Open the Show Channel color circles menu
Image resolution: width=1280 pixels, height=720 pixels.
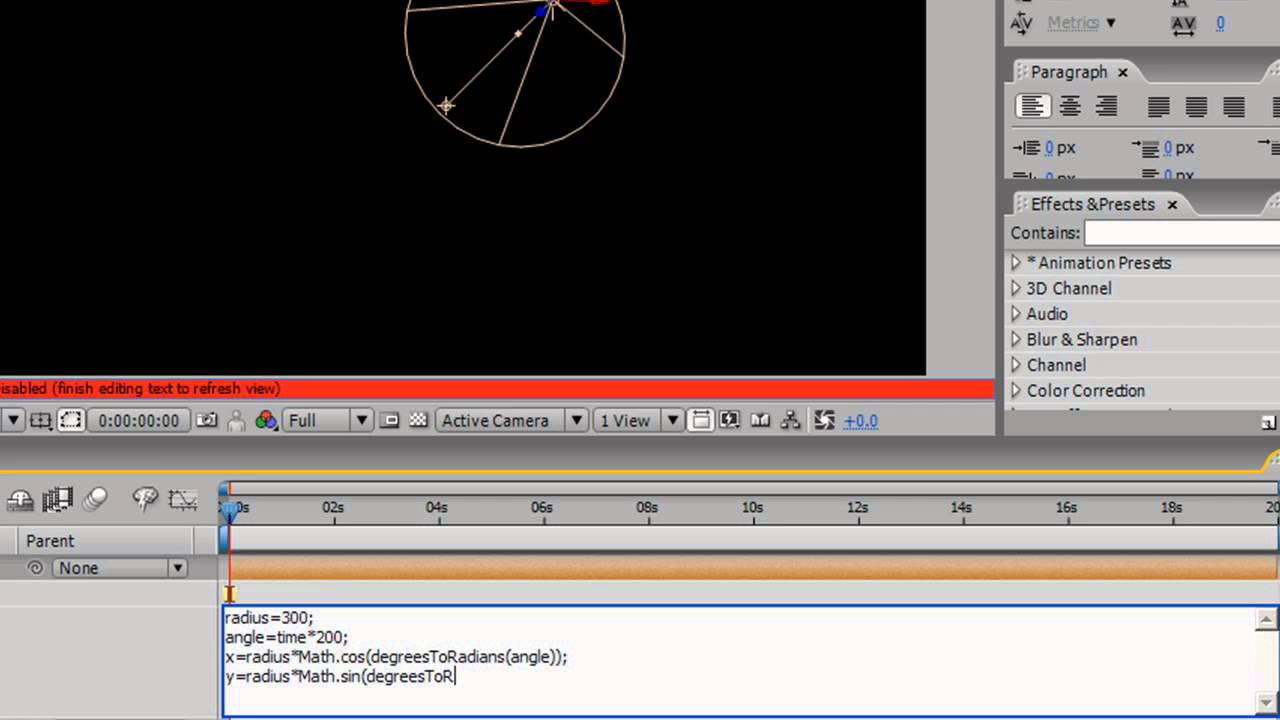pos(266,421)
